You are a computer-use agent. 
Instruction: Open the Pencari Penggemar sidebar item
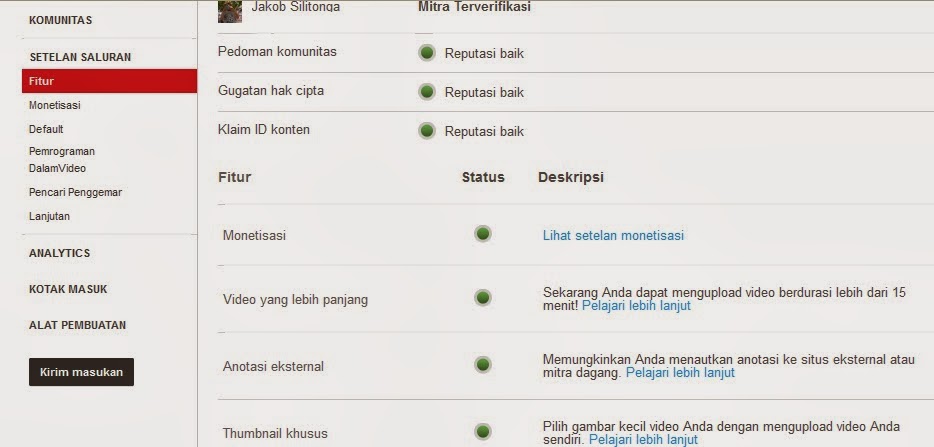click(75, 193)
